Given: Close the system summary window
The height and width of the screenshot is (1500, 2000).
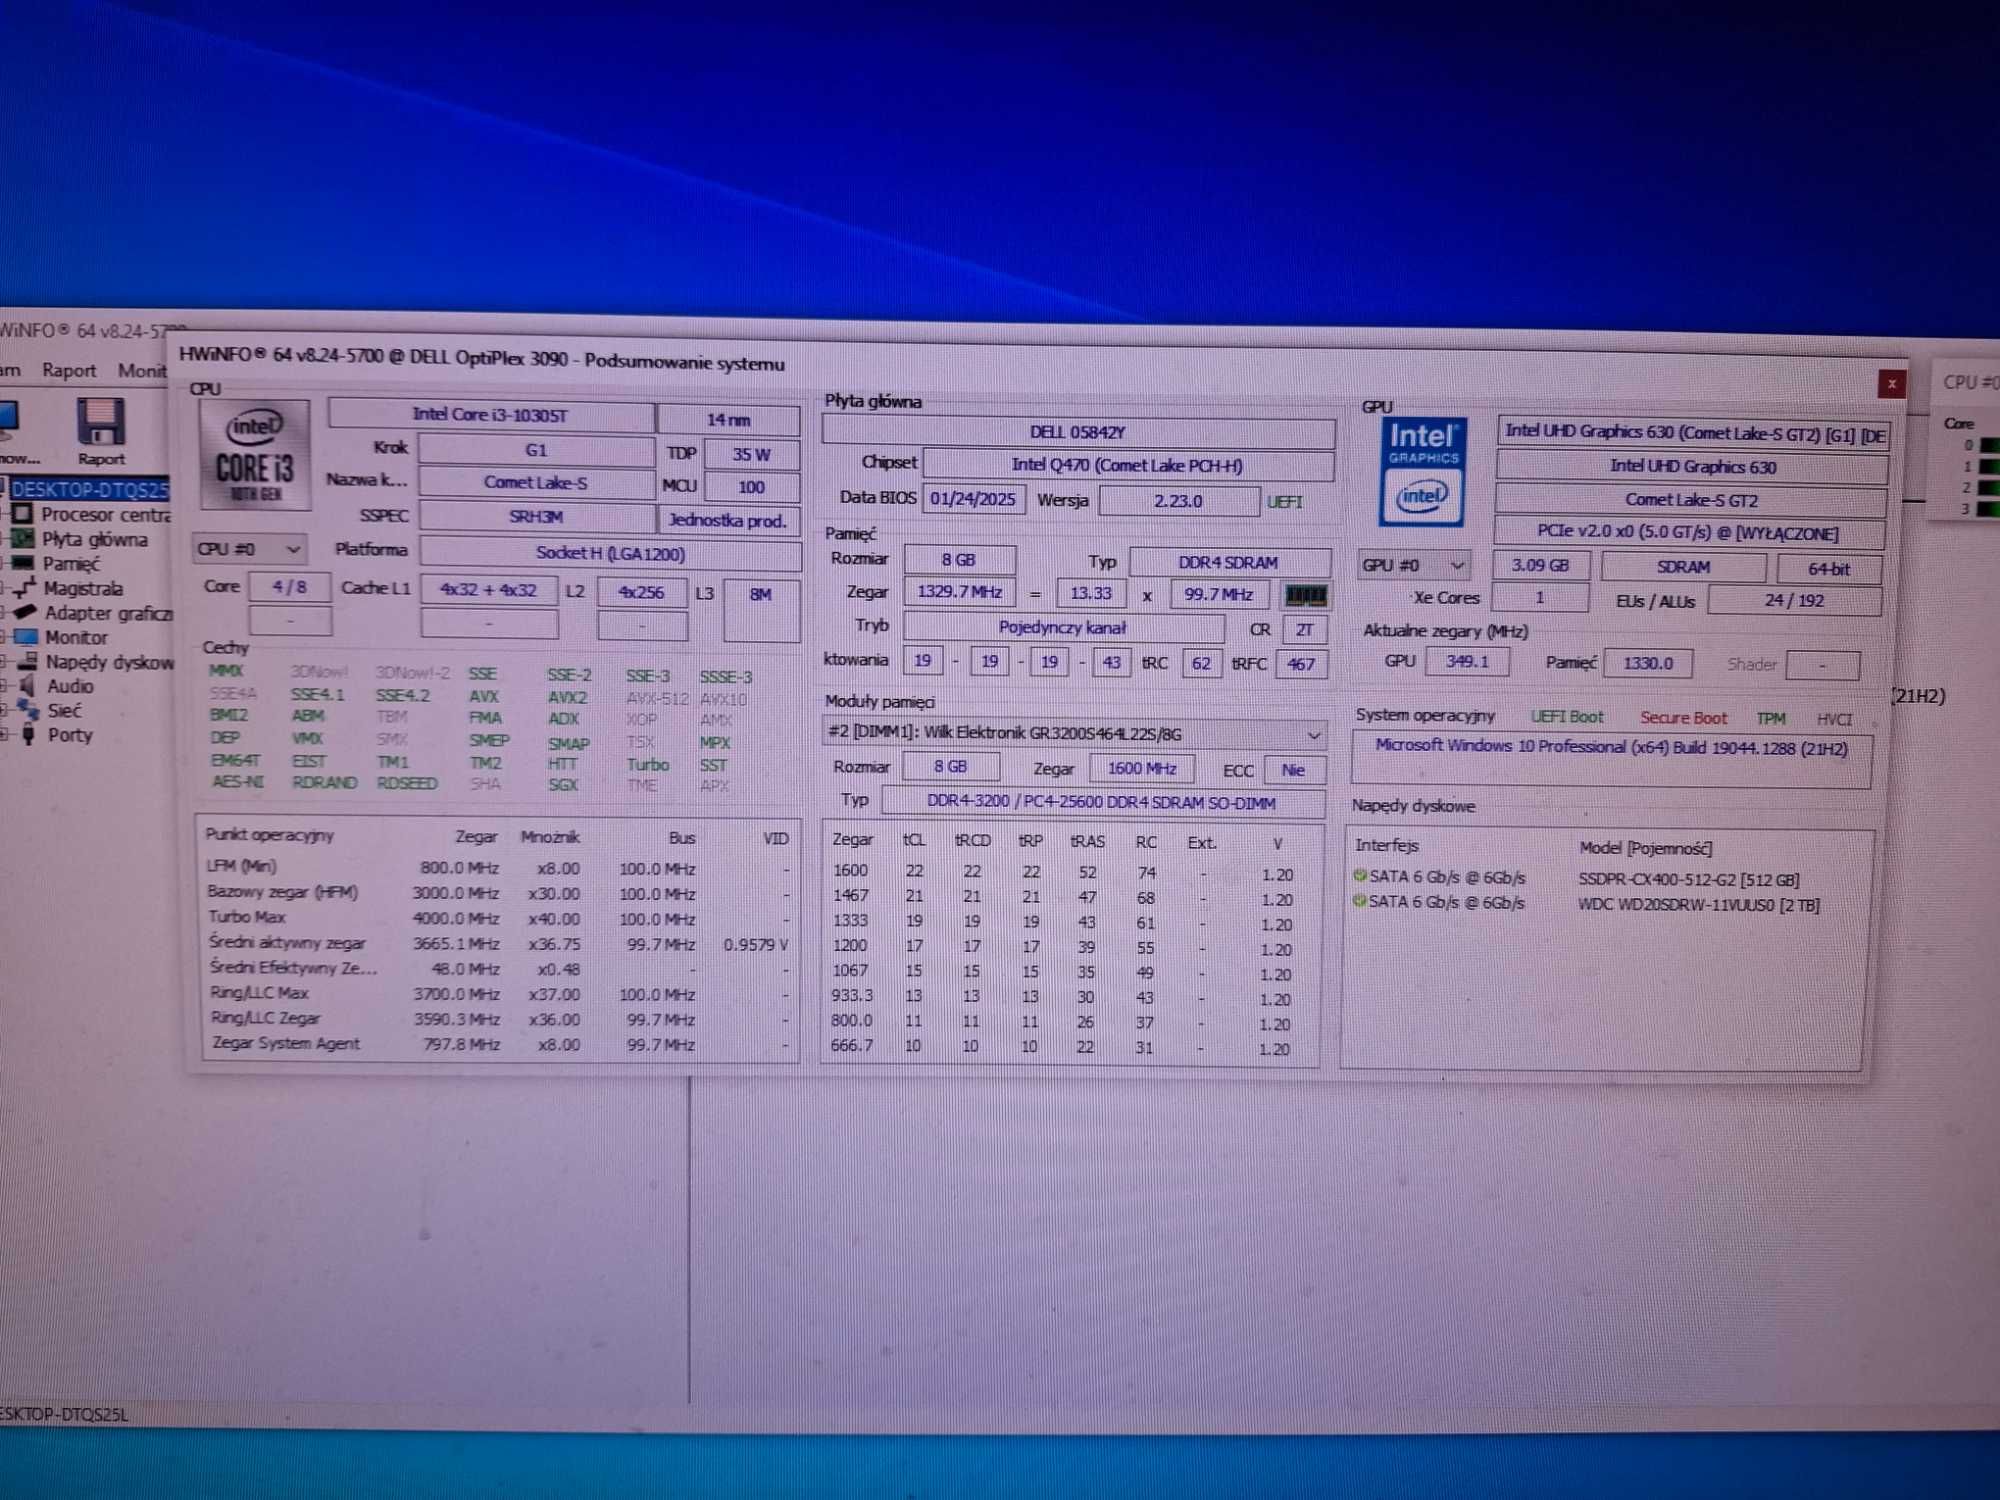Looking at the screenshot, I should click(x=1891, y=384).
